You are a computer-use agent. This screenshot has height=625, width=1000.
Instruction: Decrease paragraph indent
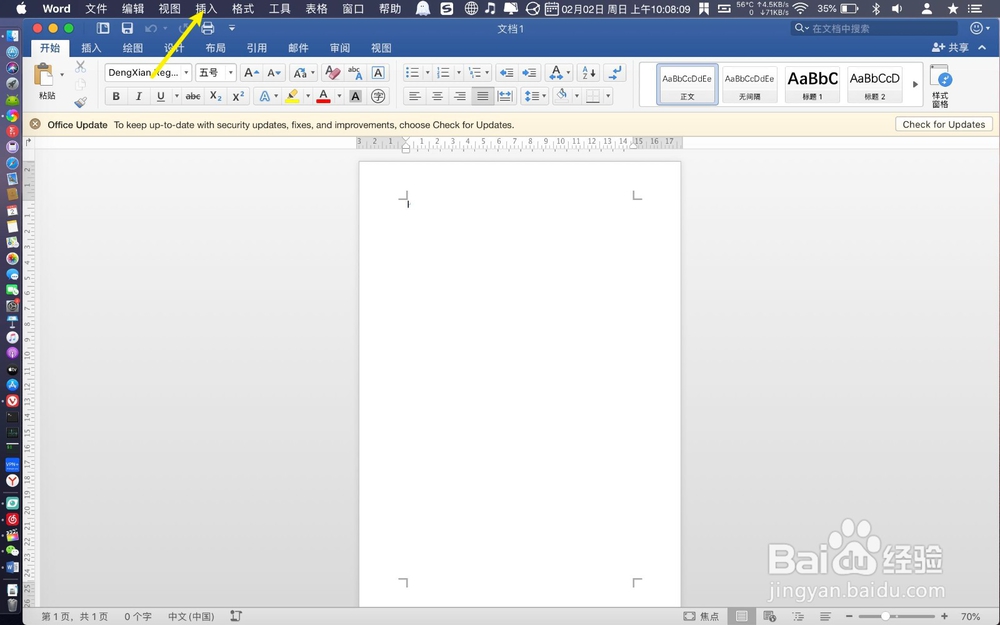(x=506, y=73)
